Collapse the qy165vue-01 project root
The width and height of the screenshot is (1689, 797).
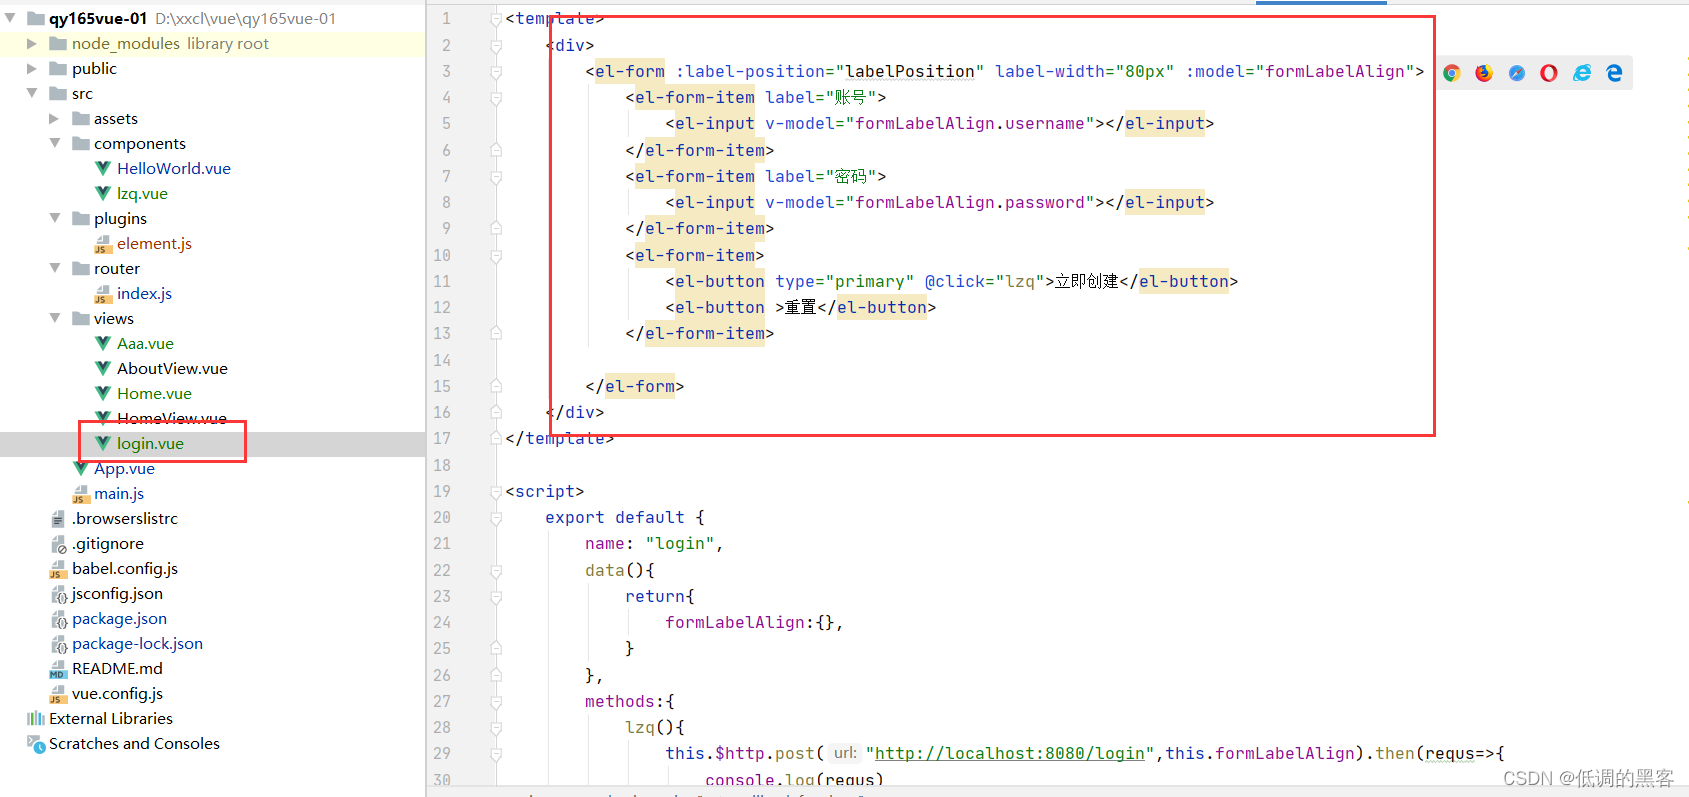click(x=10, y=18)
